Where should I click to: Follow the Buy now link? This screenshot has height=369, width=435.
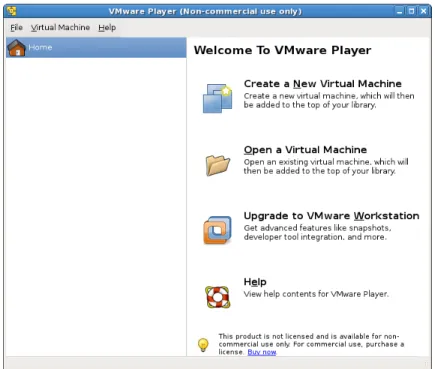(262, 352)
